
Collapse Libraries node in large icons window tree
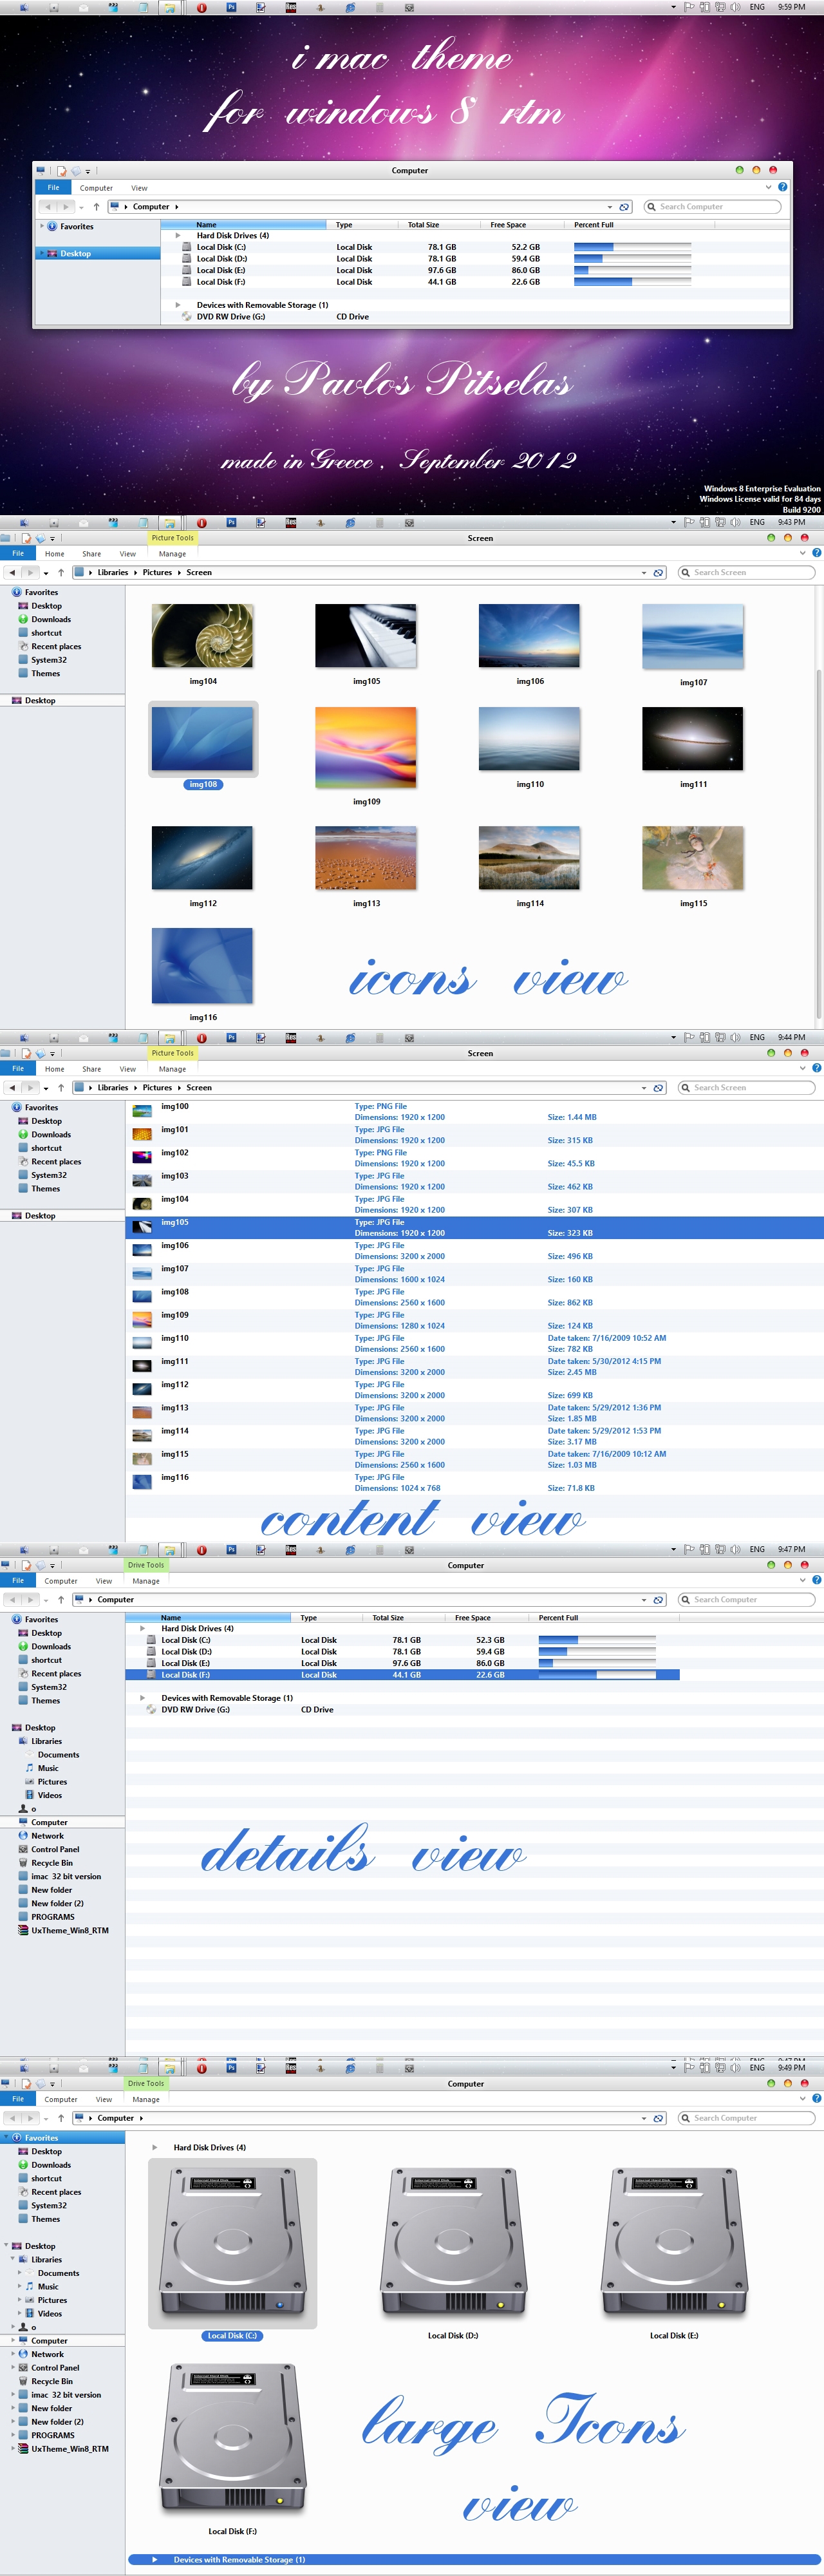13,2260
